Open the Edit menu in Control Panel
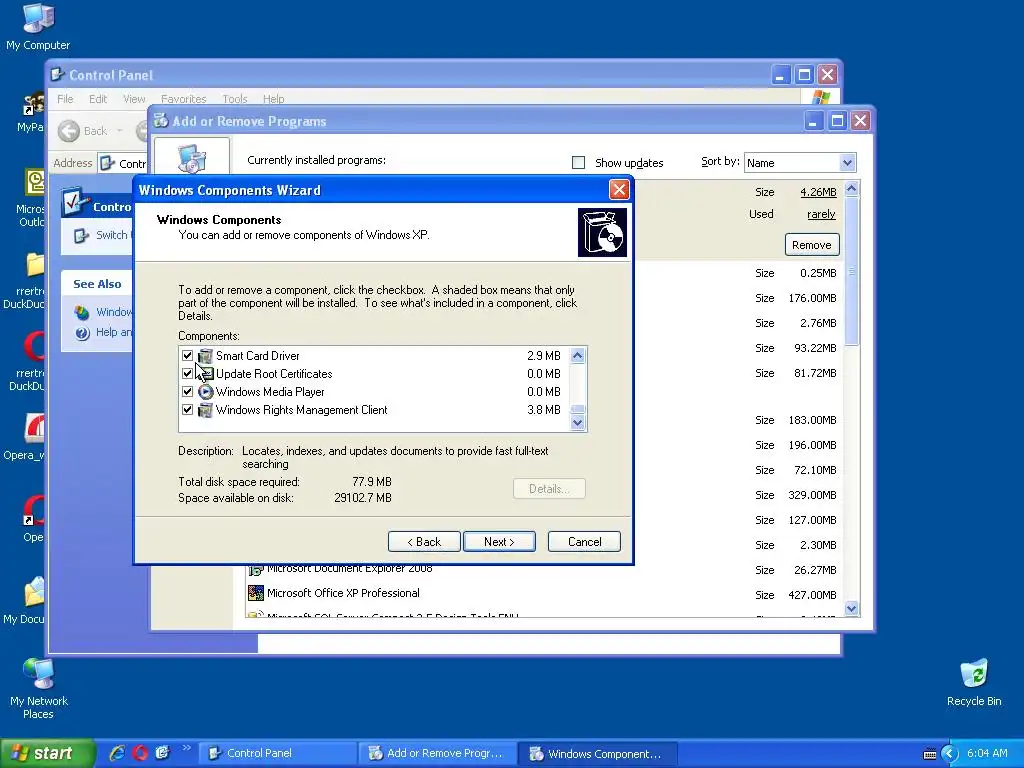Image resolution: width=1024 pixels, height=768 pixels. coord(98,99)
